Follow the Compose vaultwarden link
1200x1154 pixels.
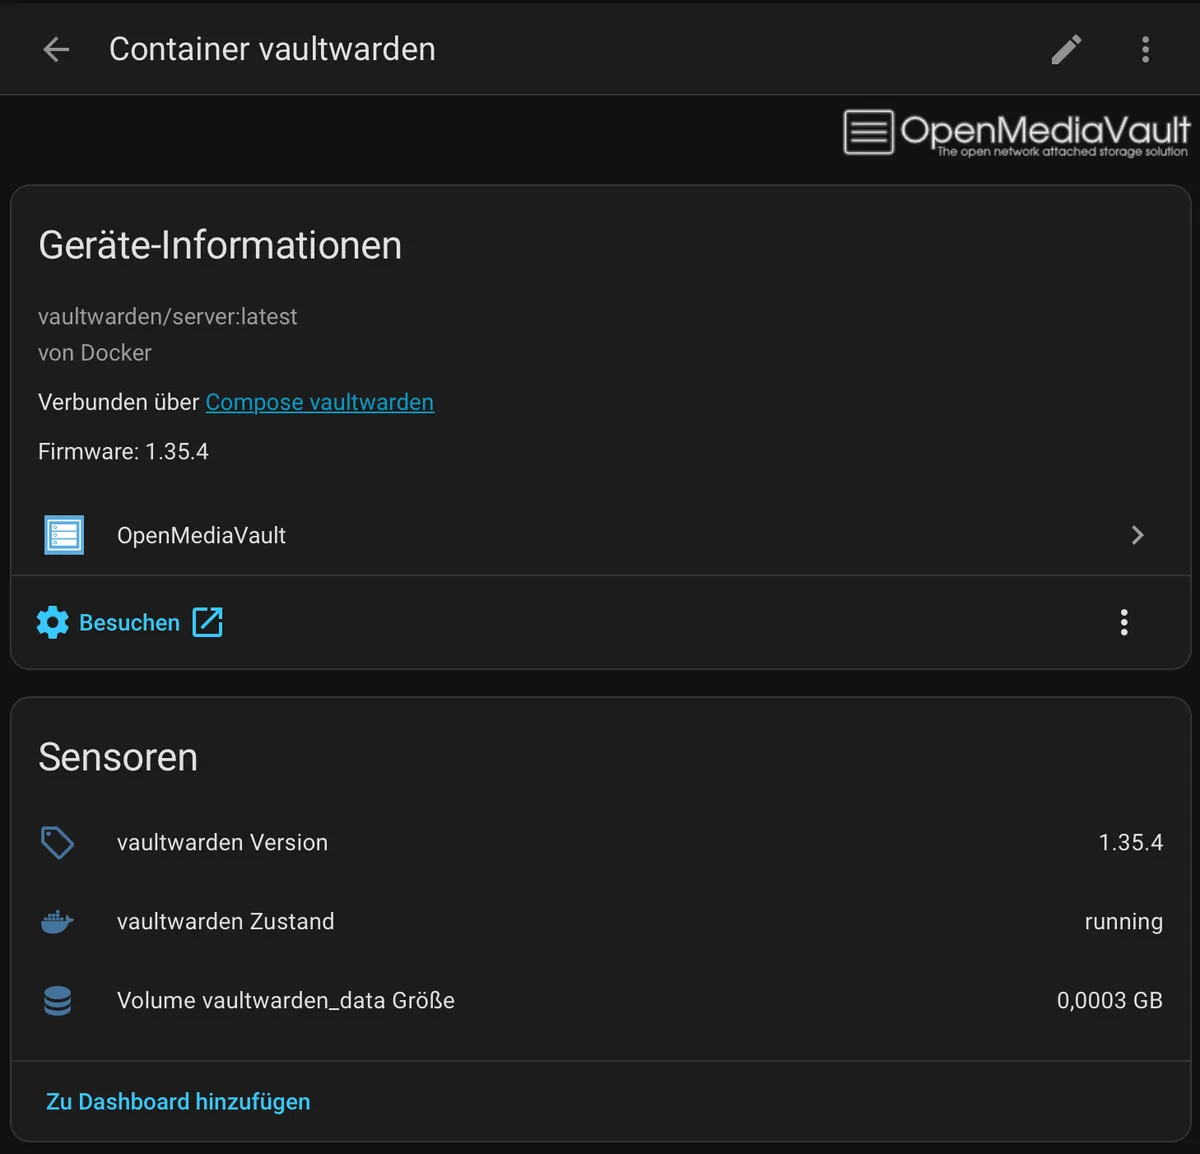pyautogui.click(x=320, y=402)
